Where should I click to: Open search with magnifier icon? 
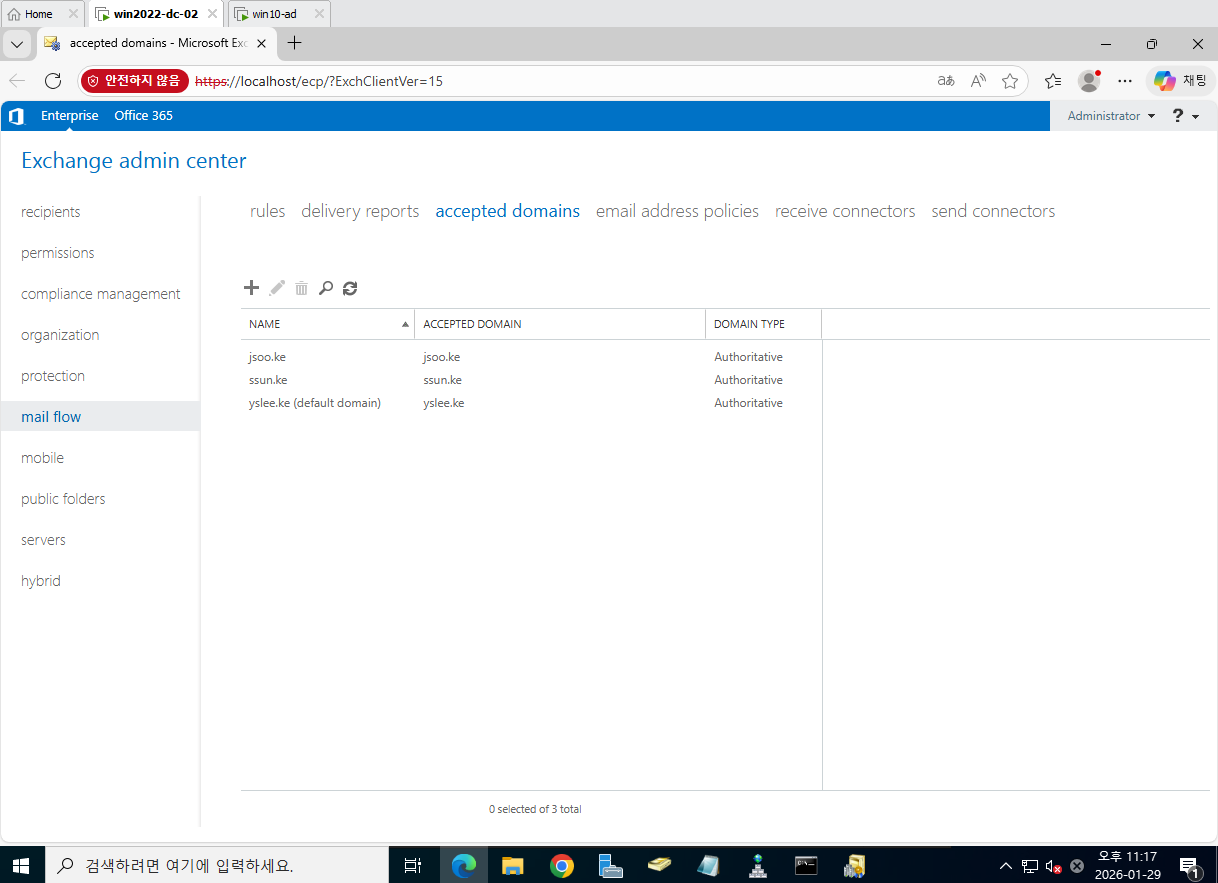[326, 288]
